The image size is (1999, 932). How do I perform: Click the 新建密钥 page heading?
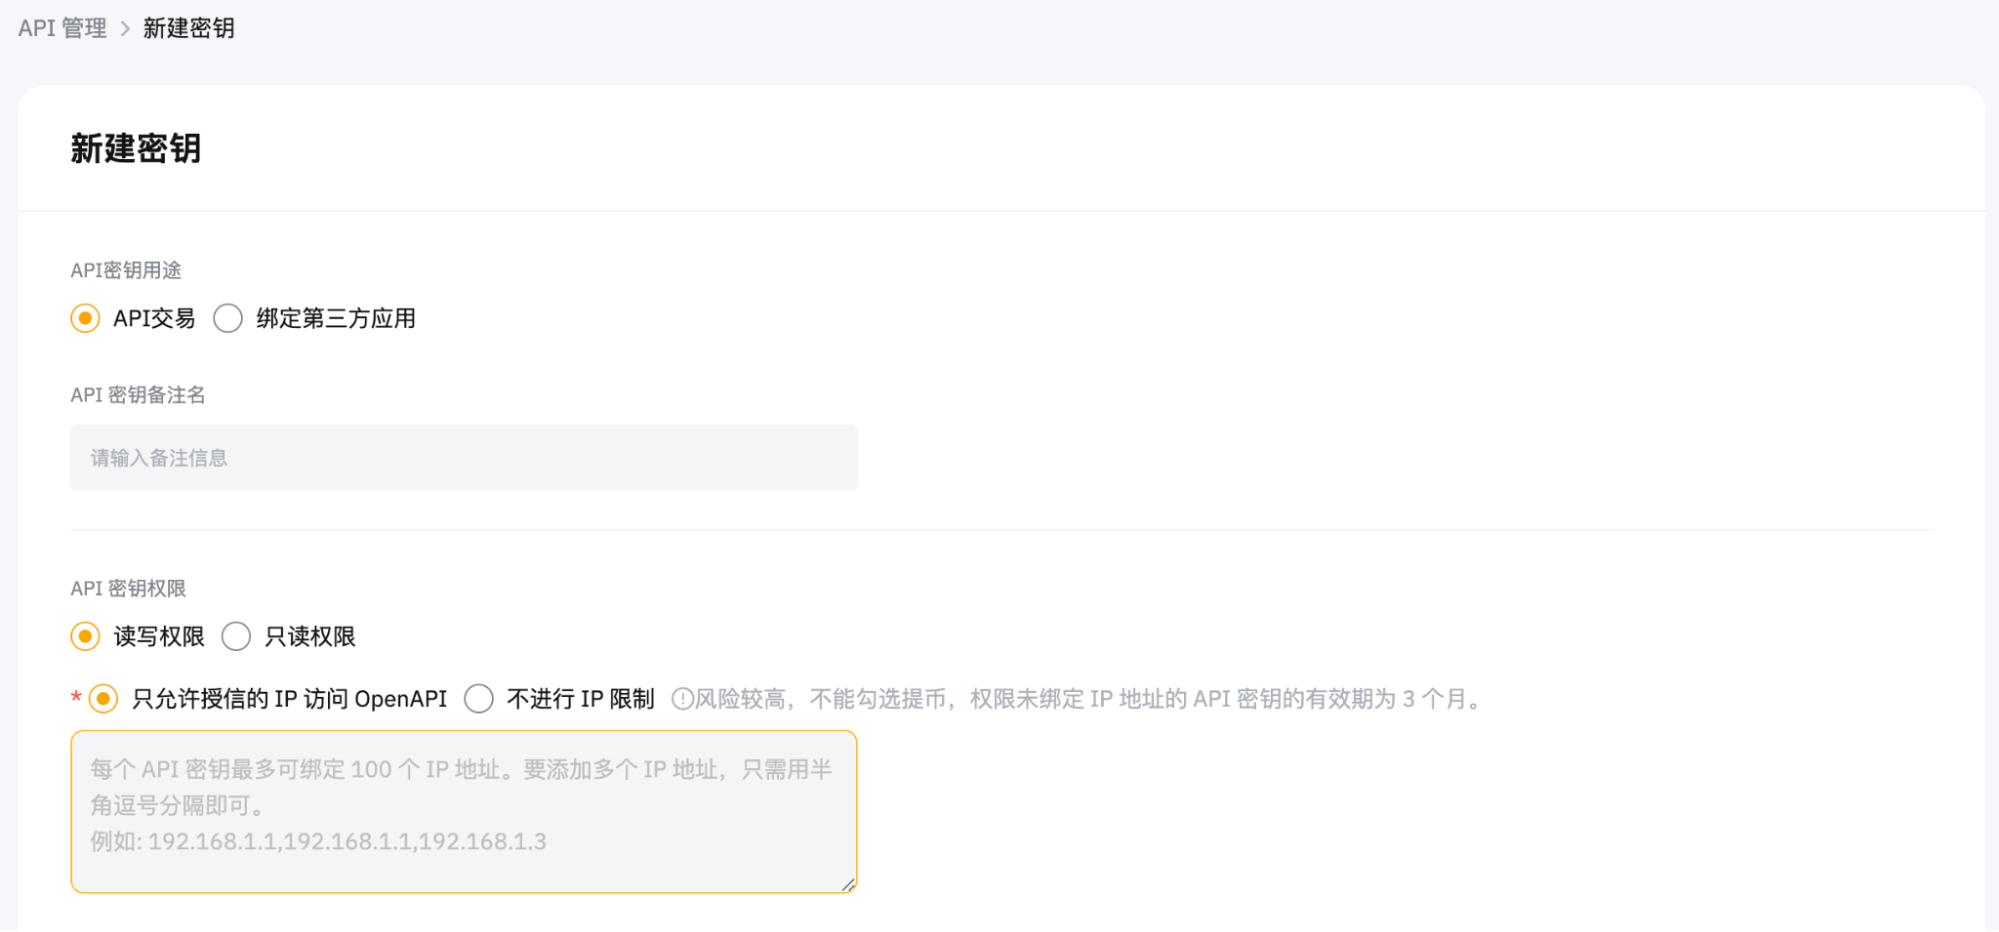135,149
